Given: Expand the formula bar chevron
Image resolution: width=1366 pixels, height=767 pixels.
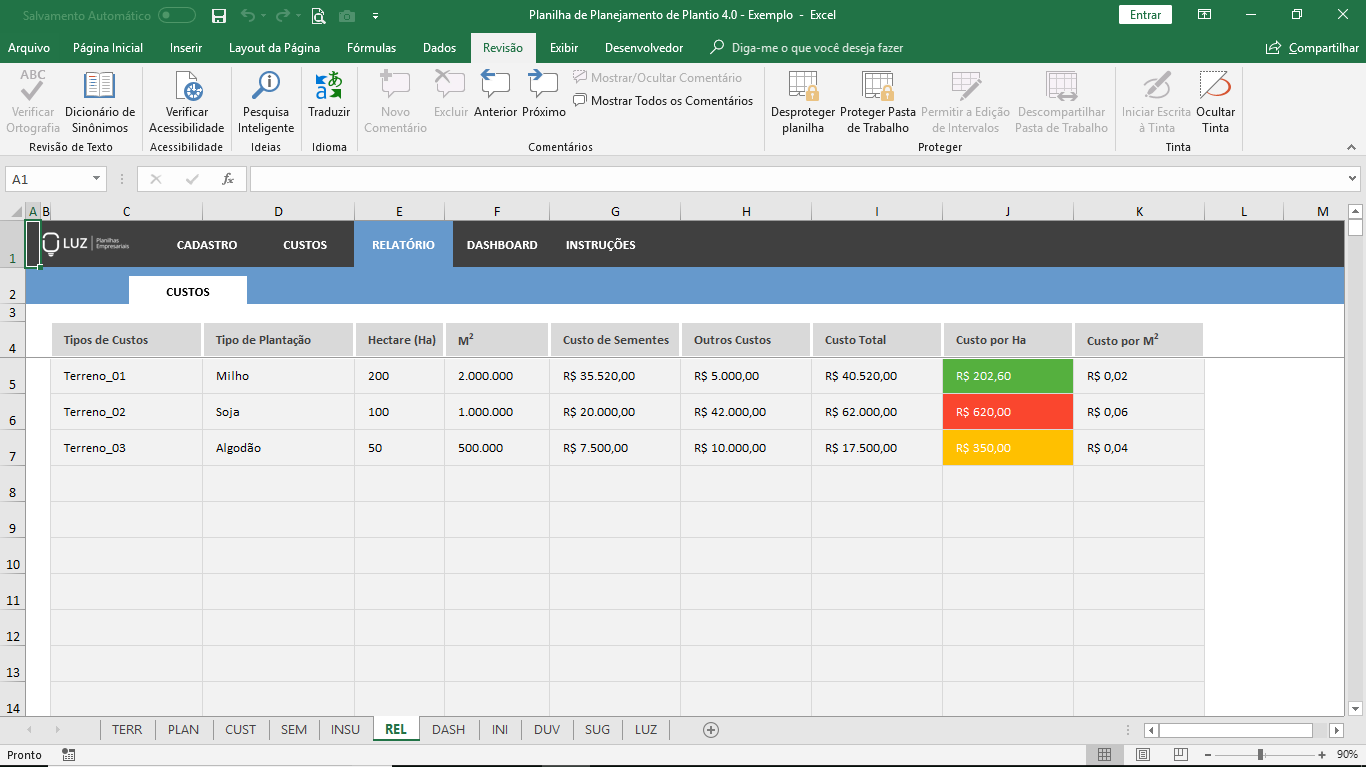Looking at the screenshot, I should click(1353, 179).
